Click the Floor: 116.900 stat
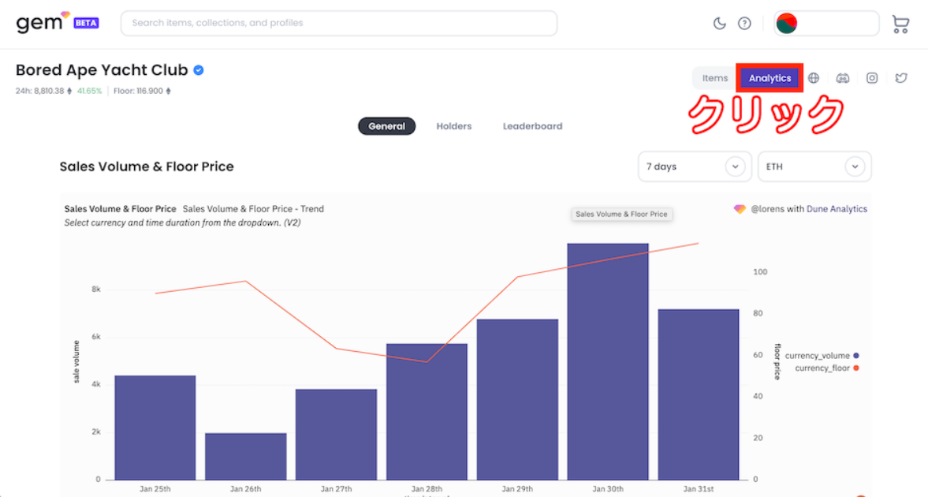928x497 pixels. 142,91
